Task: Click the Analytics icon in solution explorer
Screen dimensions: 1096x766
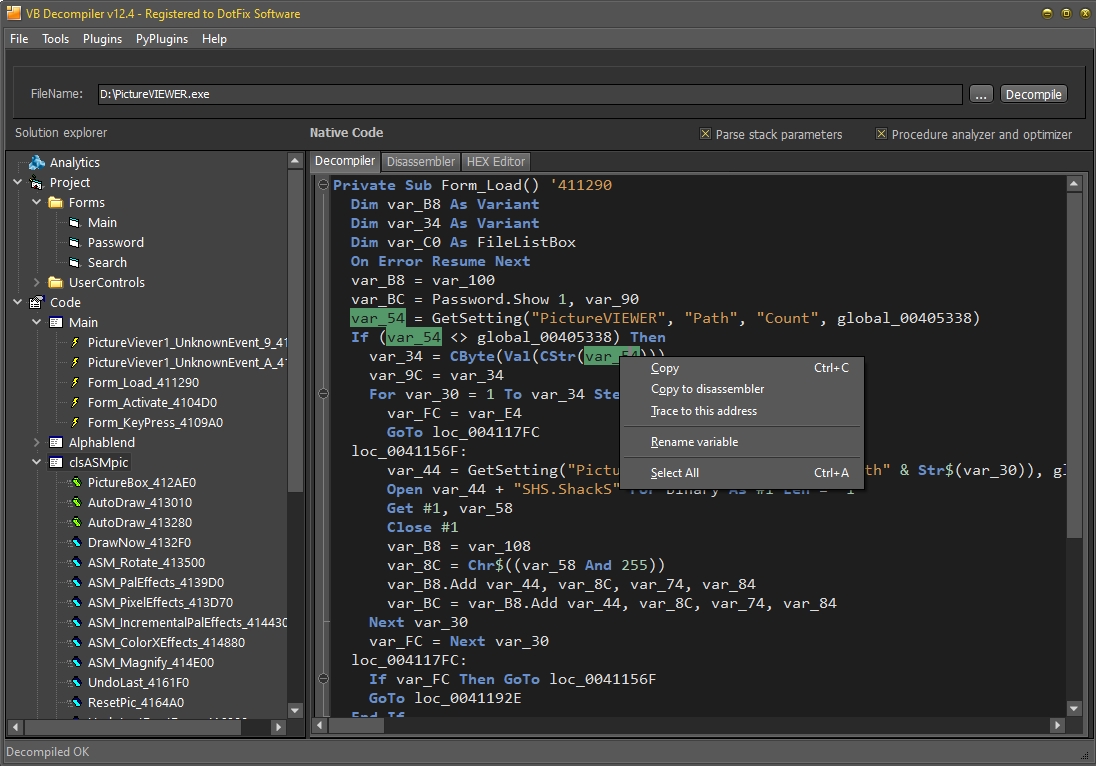Action: [x=36, y=163]
